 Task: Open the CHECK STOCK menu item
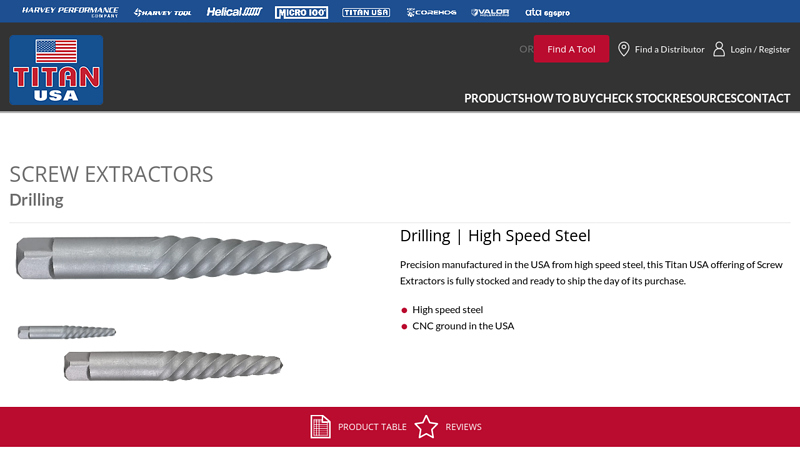(x=634, y=98)
